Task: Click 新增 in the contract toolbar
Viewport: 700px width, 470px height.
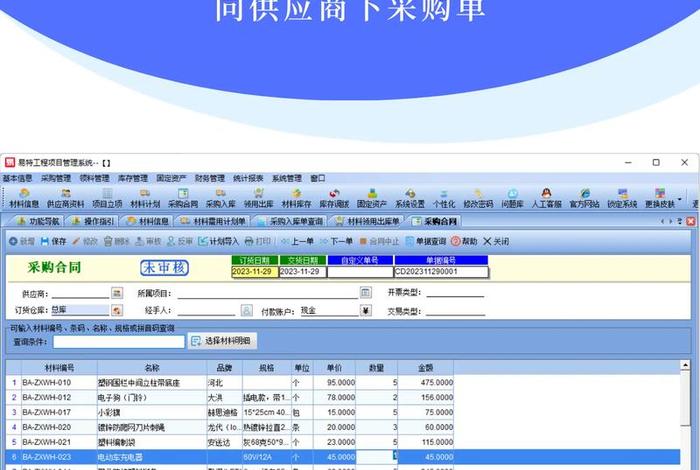Action: click(22, 241)
